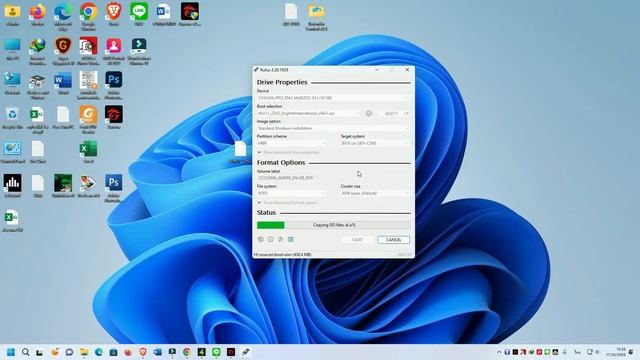
Task: Open the green LINE icon on the taskbar
Action: pyautogui.click(x=216, y=352)
